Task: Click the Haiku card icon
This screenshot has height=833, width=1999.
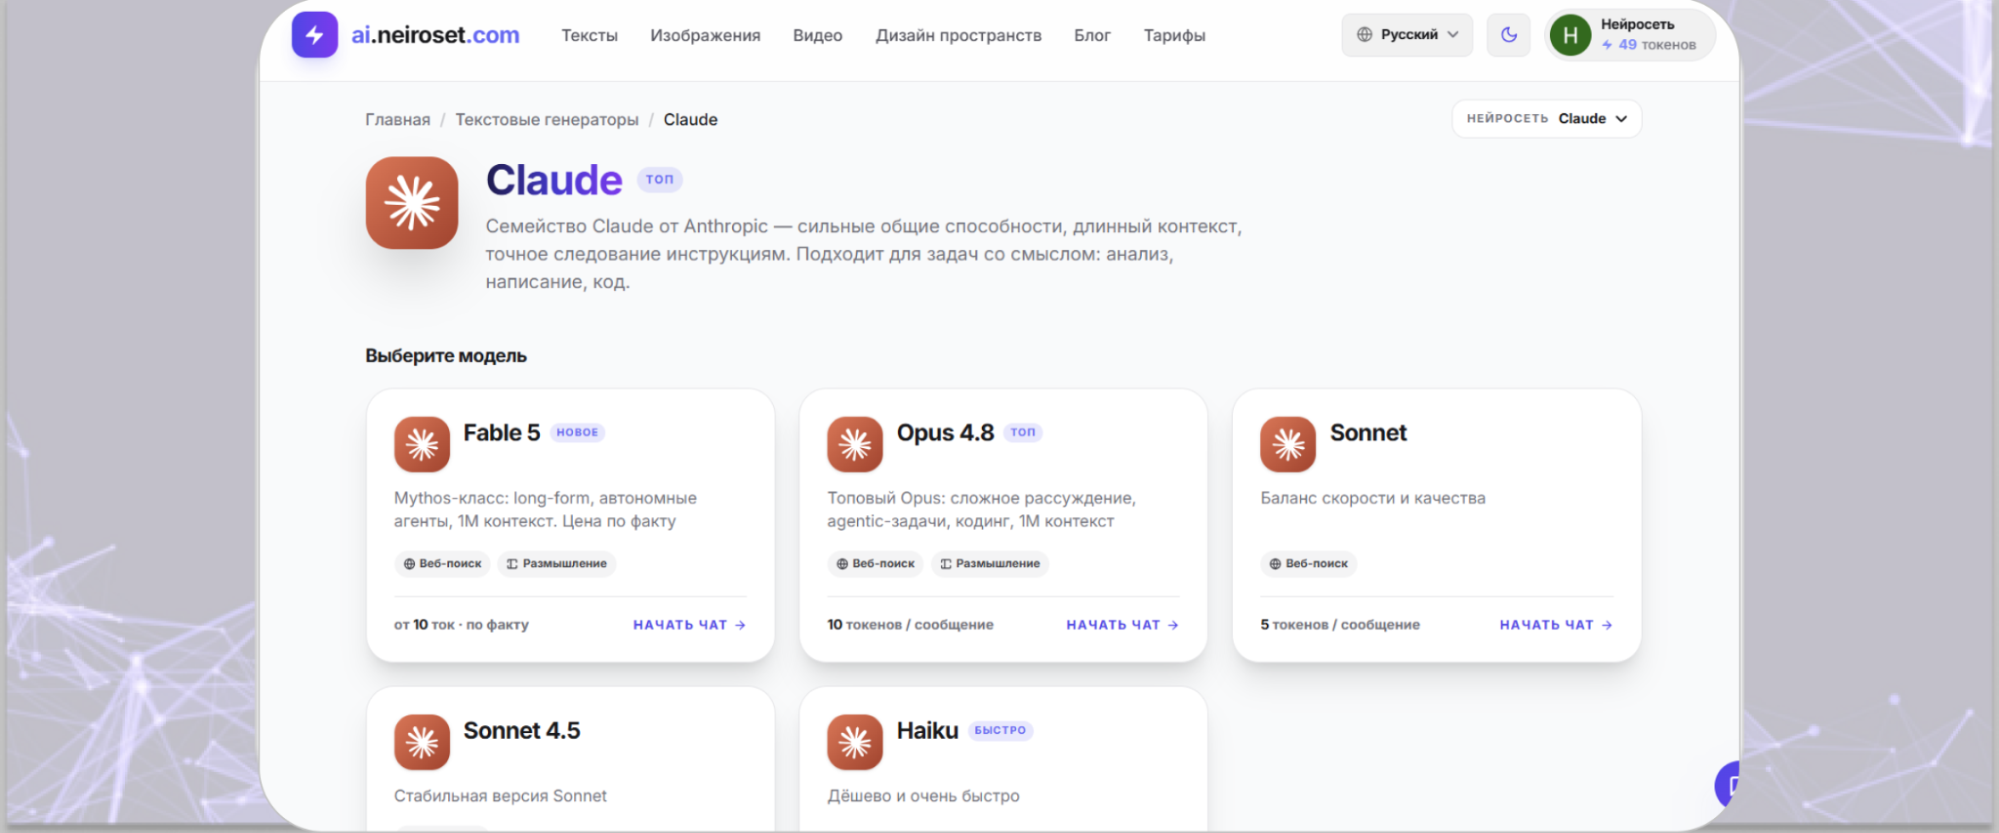Action: click(855, 742)
